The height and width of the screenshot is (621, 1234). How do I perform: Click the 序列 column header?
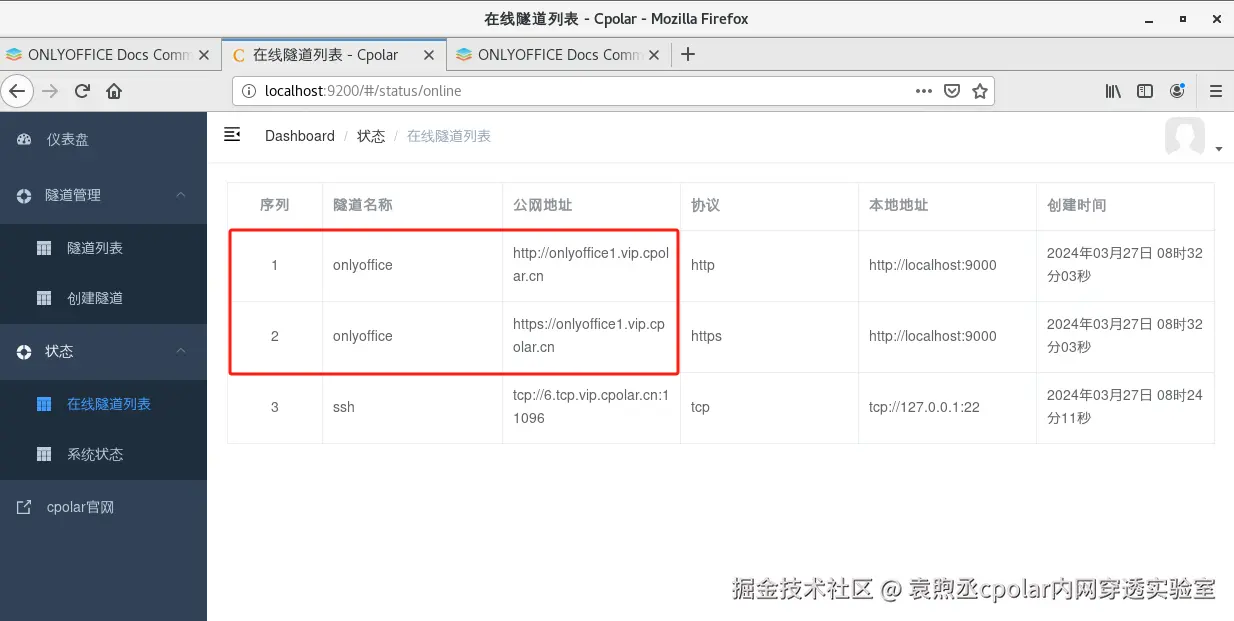[x=275, y=205]
